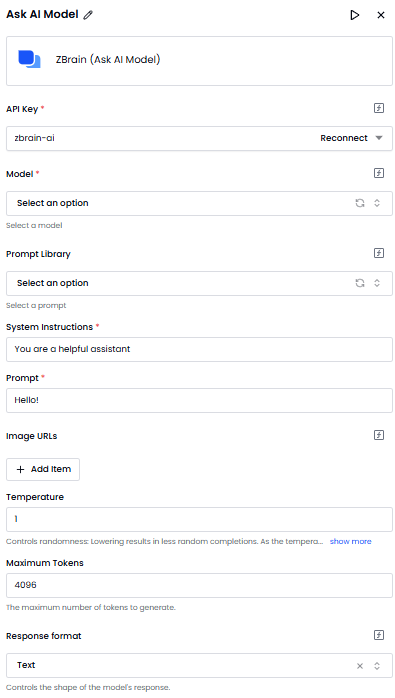Close the Ask AI Model panel
The width and height of the screenshot is (395, 698).
point(381,15)
